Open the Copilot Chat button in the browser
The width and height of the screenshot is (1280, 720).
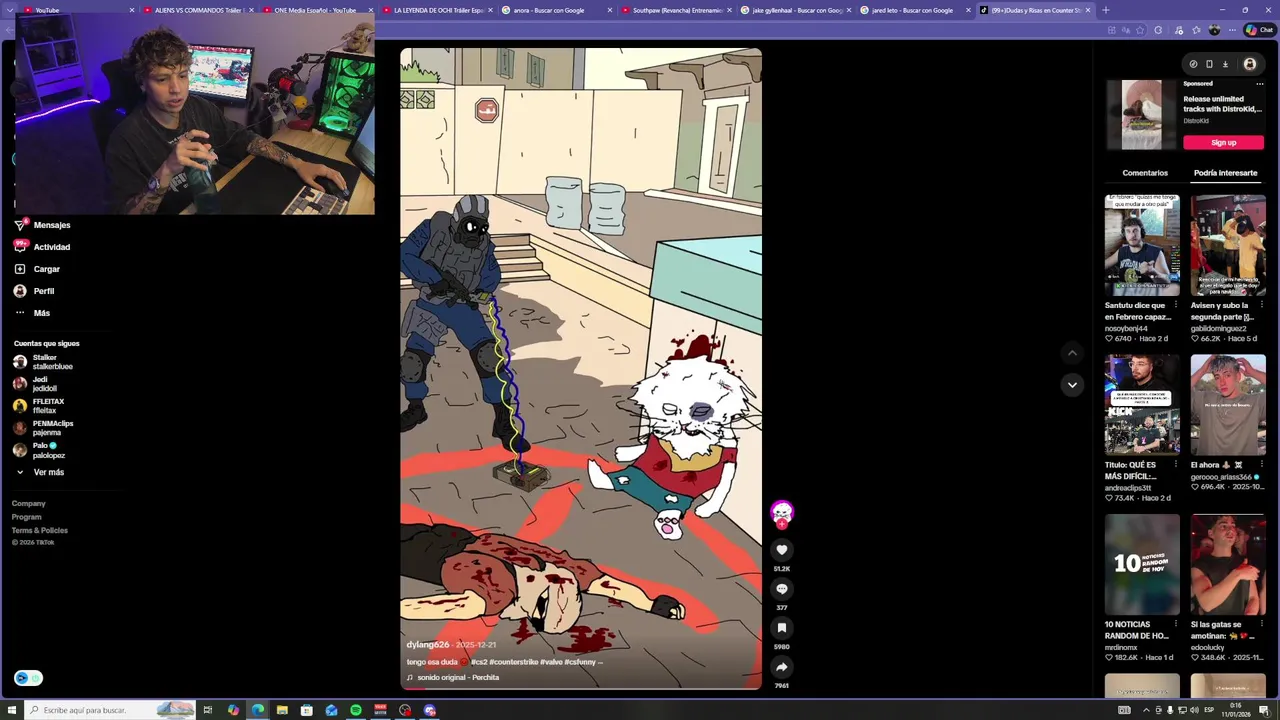click(1258, 30)
